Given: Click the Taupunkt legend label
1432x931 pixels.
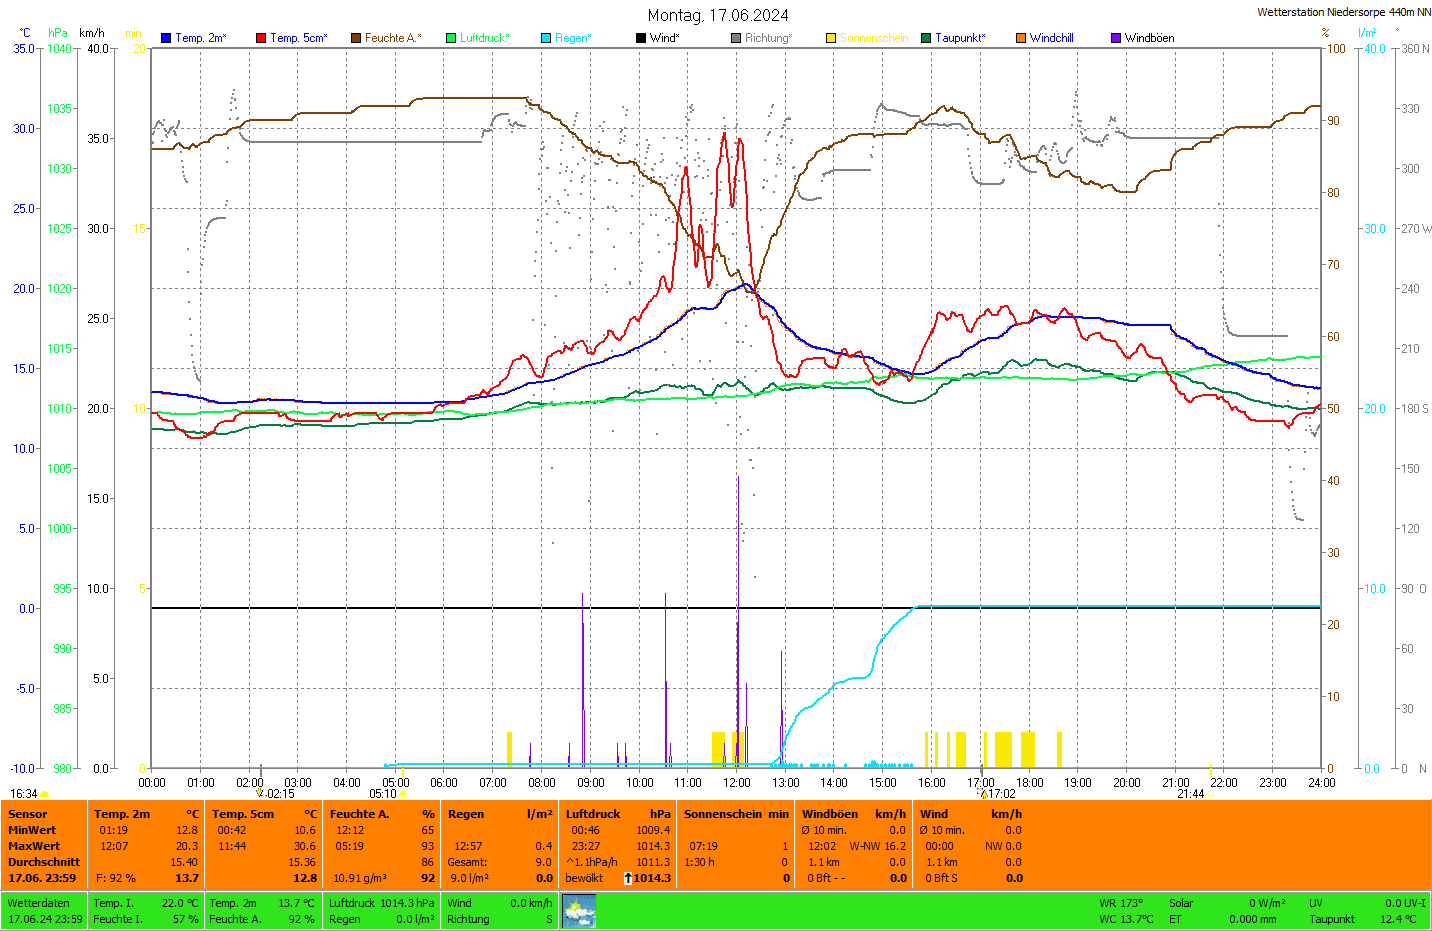Looking at the screenshot, I should 960,38.
